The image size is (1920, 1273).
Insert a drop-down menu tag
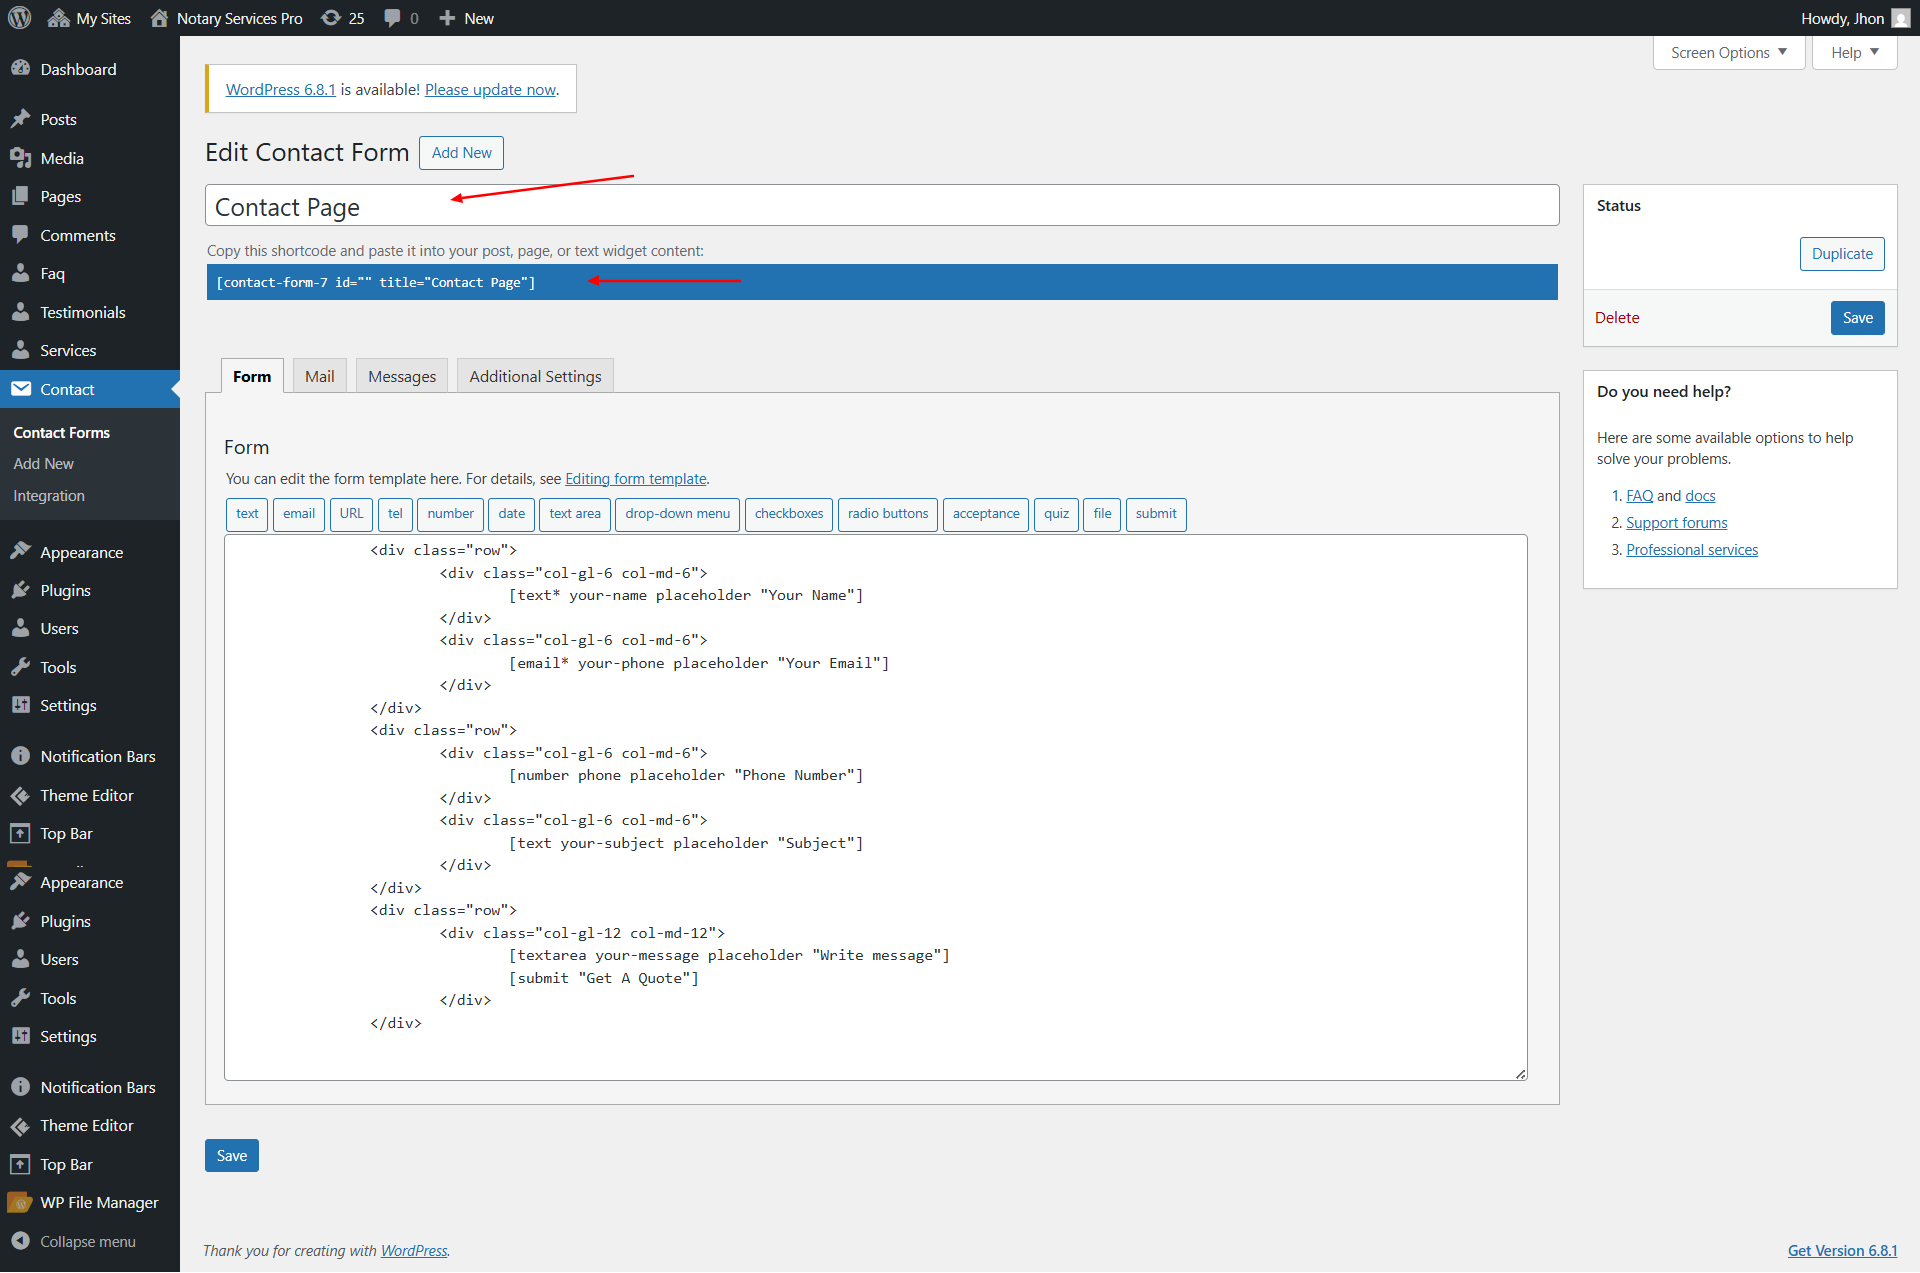(x=678, y=514)
